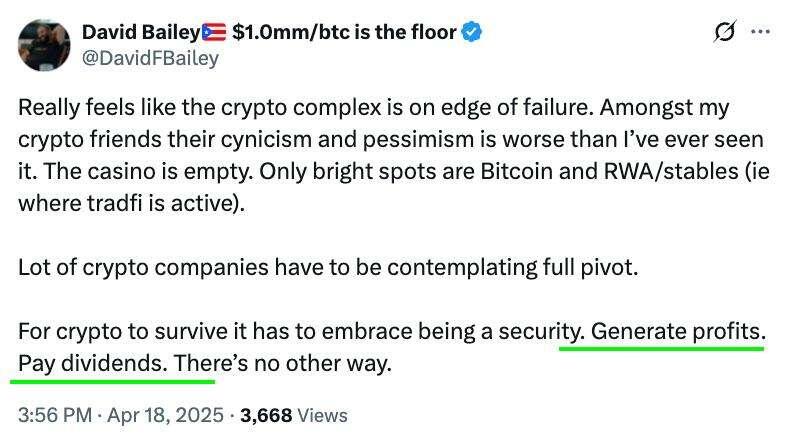This screenshot has height=448, width=790.
Task: Click the "Lot of crypto companies" paragraph
Action: (328, 268)
